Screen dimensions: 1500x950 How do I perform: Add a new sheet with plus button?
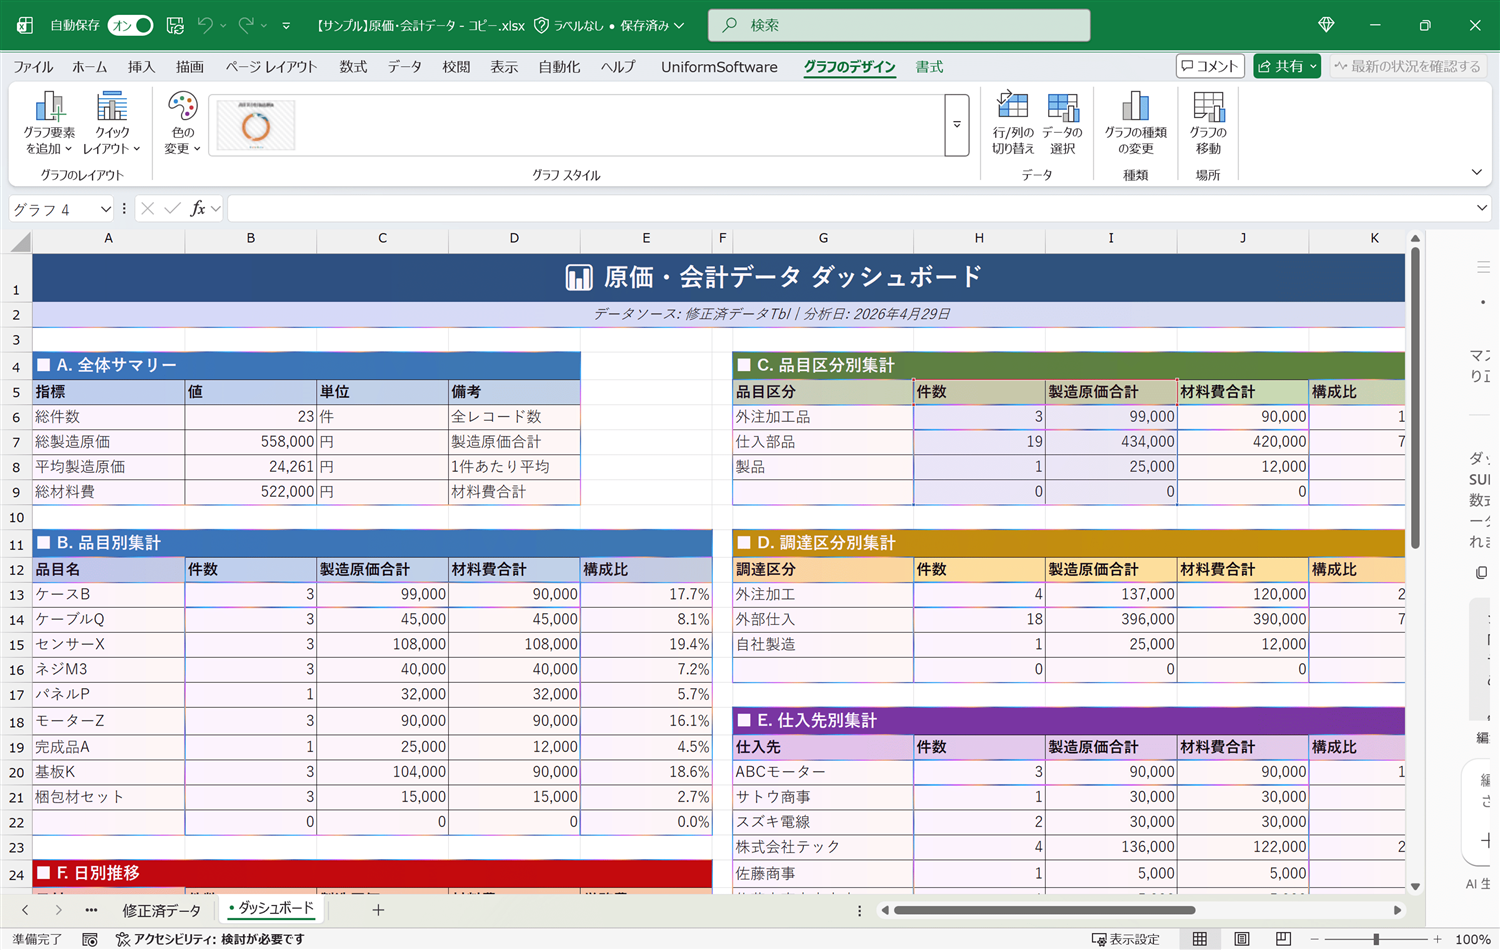point(378,910)
